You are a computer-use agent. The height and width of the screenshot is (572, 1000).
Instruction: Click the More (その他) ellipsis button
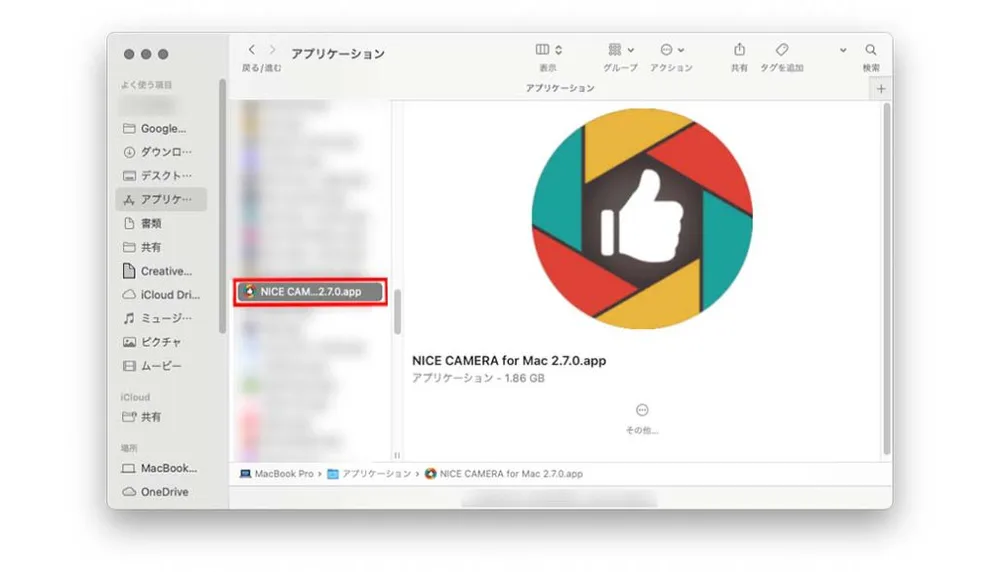[642, 410]
